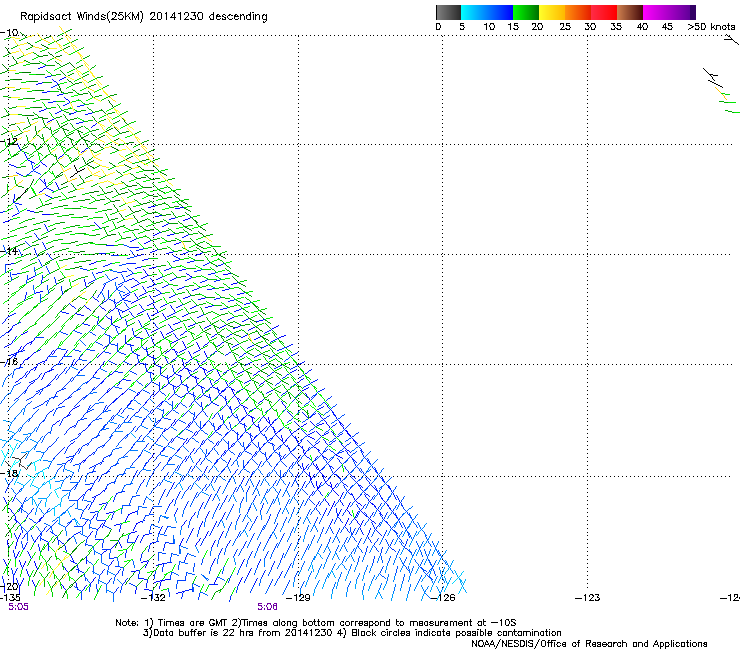Click the purple '5:05' time label
This screenshot has width=740, height=650.
[18, 607]
